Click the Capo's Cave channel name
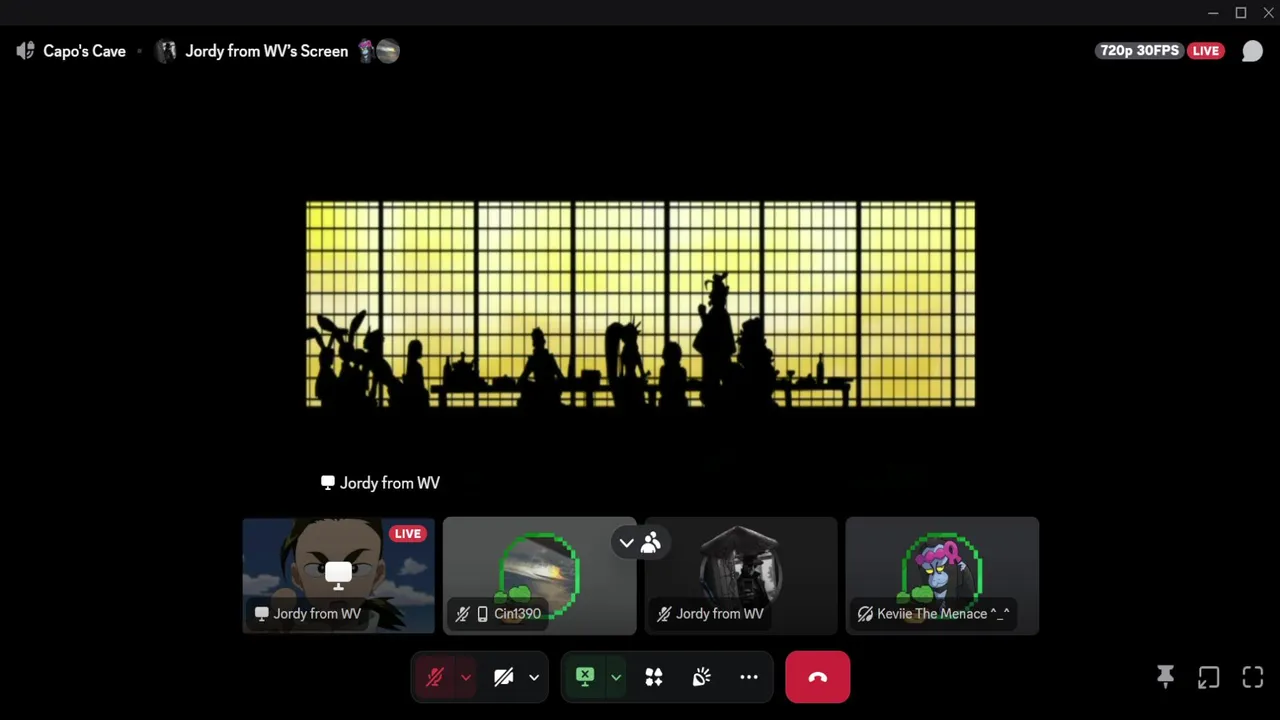The image size is (1280, 720). [x=84, y=51]
